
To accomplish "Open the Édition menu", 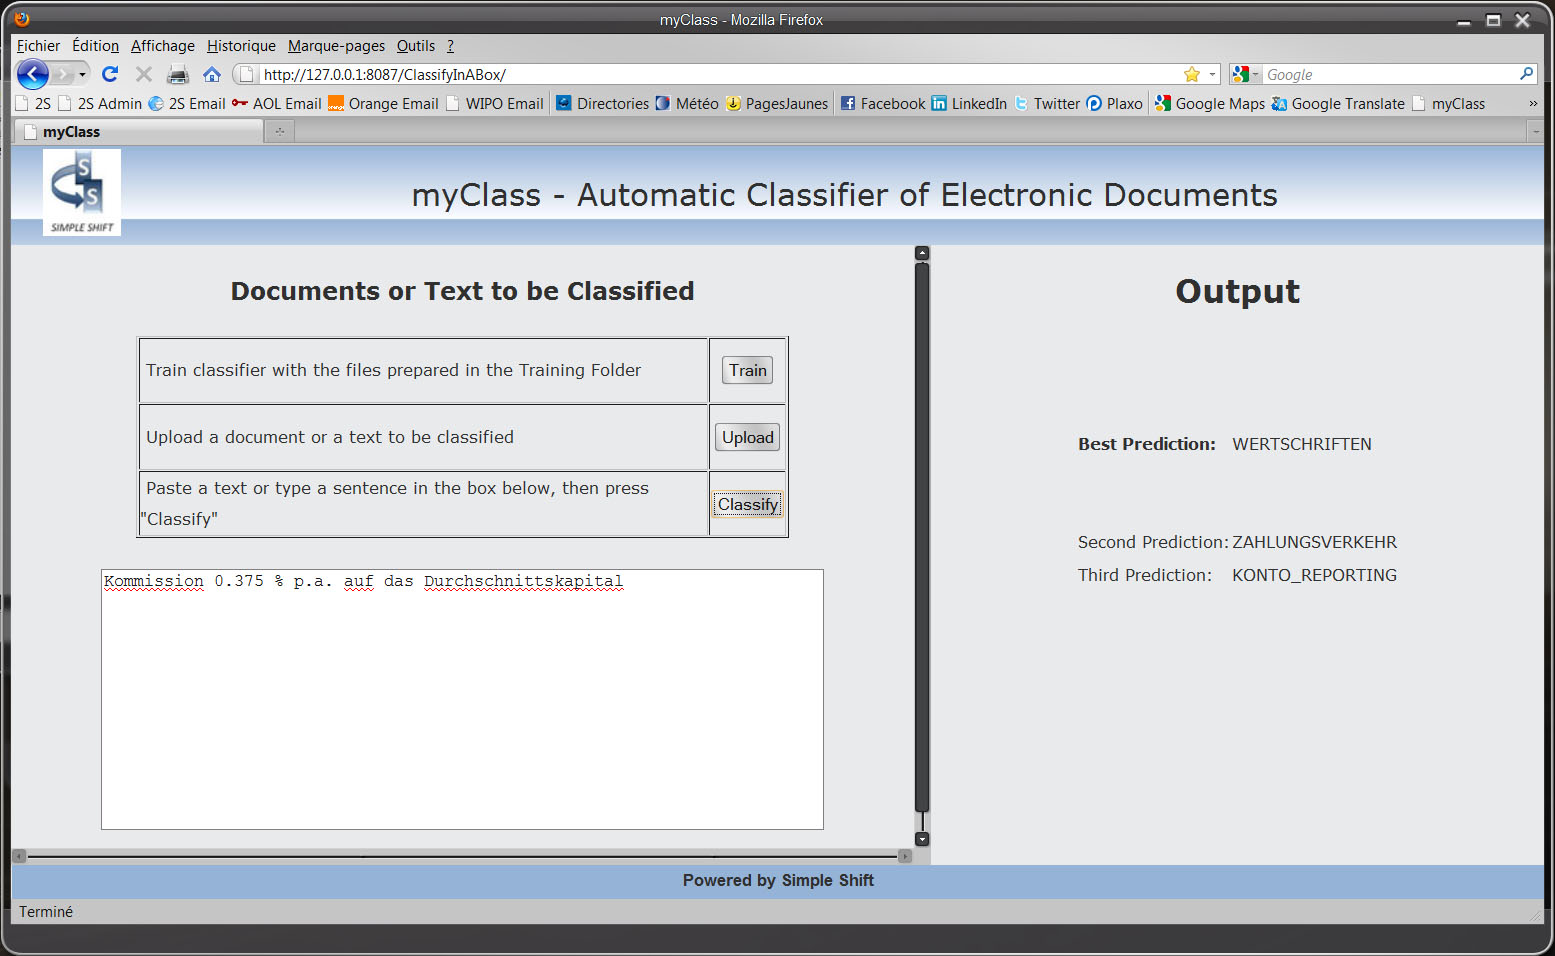I will click(95, 46).
